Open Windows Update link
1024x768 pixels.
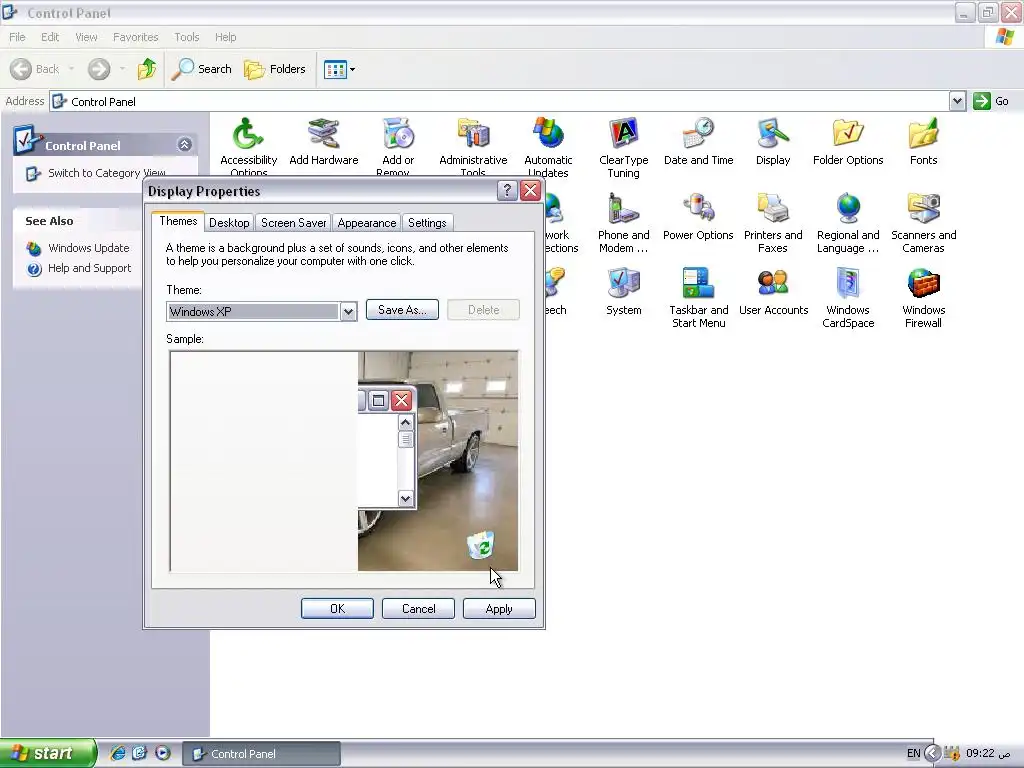pos(88,248)
